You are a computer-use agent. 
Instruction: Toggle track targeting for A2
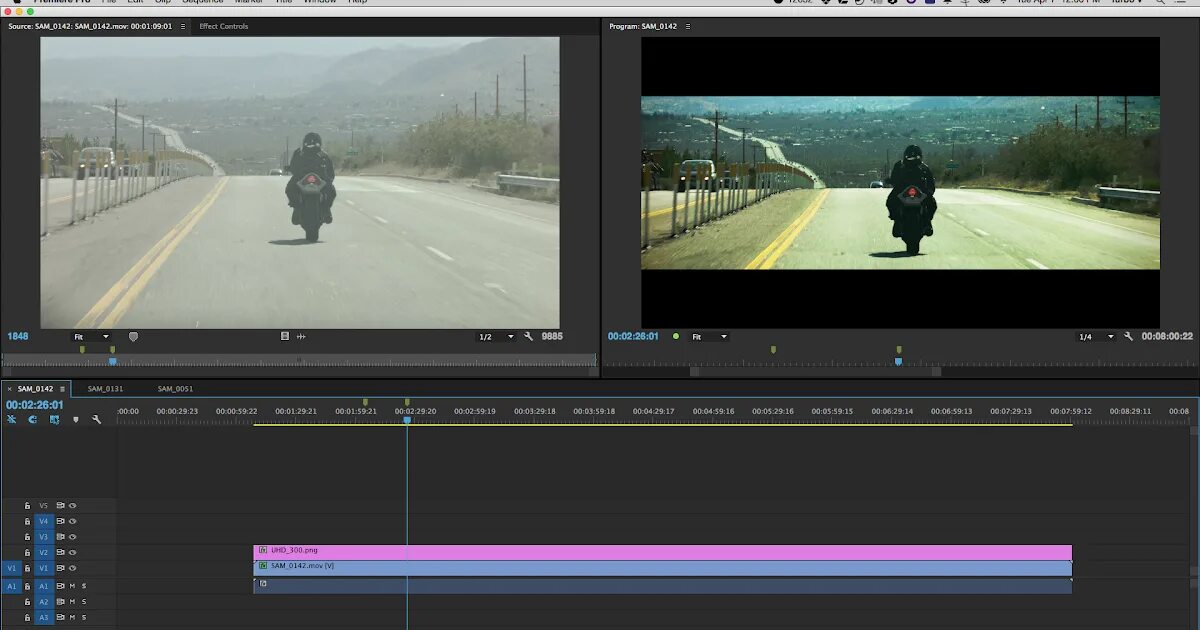(44, 602)
